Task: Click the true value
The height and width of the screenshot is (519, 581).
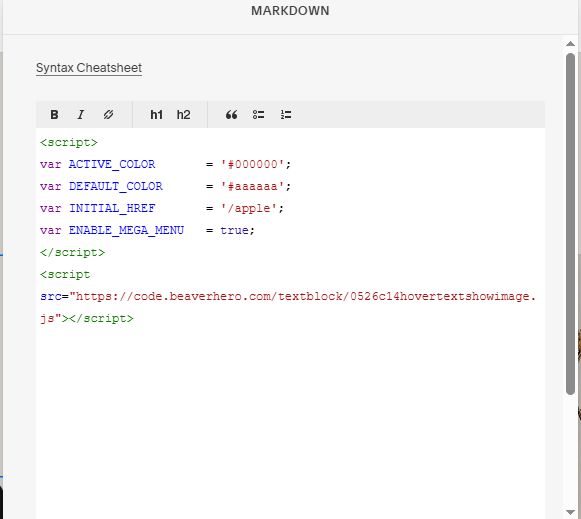Action: [x=234, y=230]
